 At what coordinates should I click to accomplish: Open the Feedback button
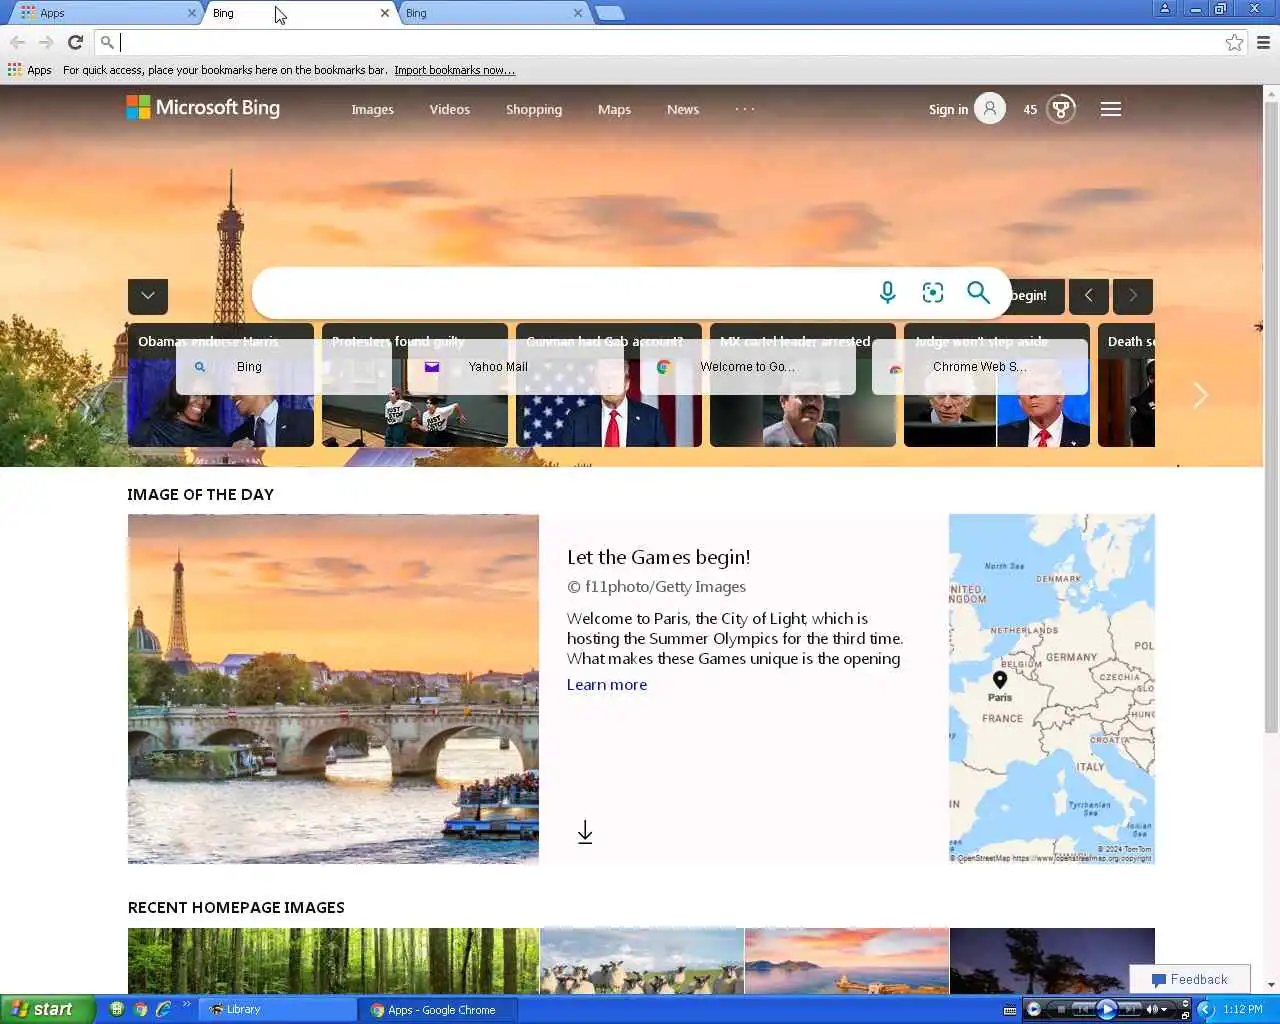click(1190, 979)
